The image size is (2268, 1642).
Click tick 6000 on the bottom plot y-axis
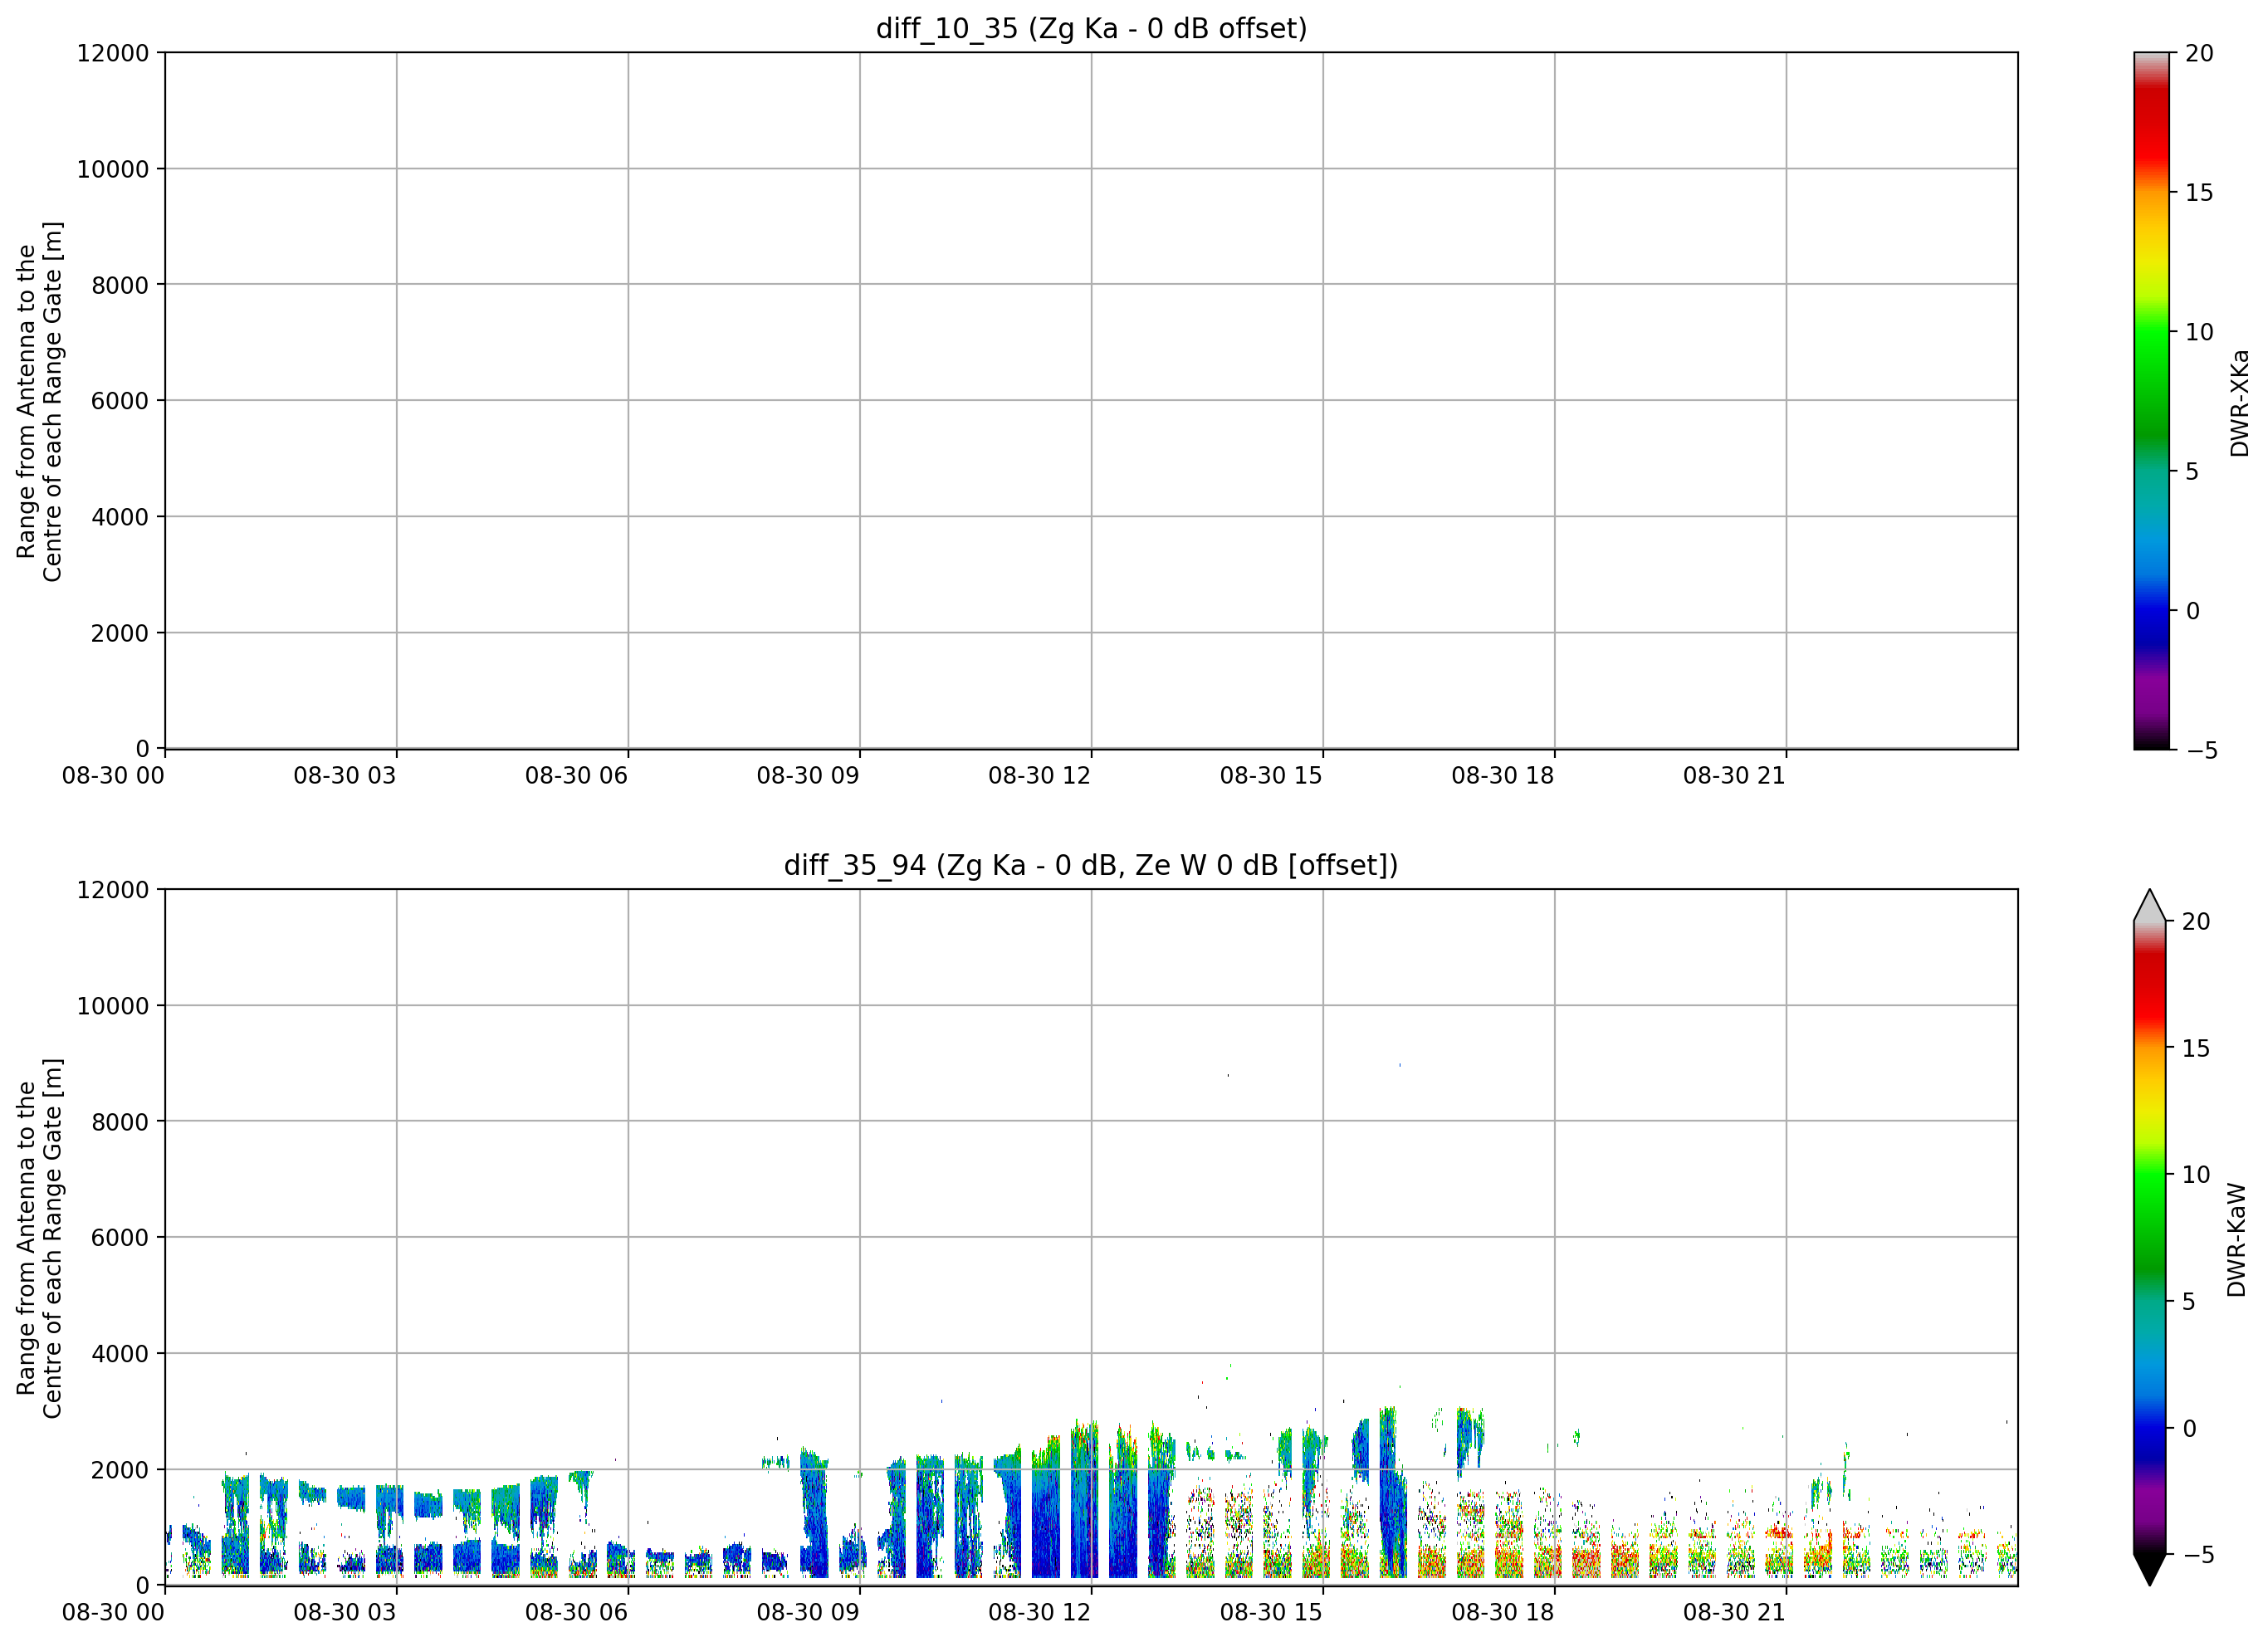coord(120,1238)
